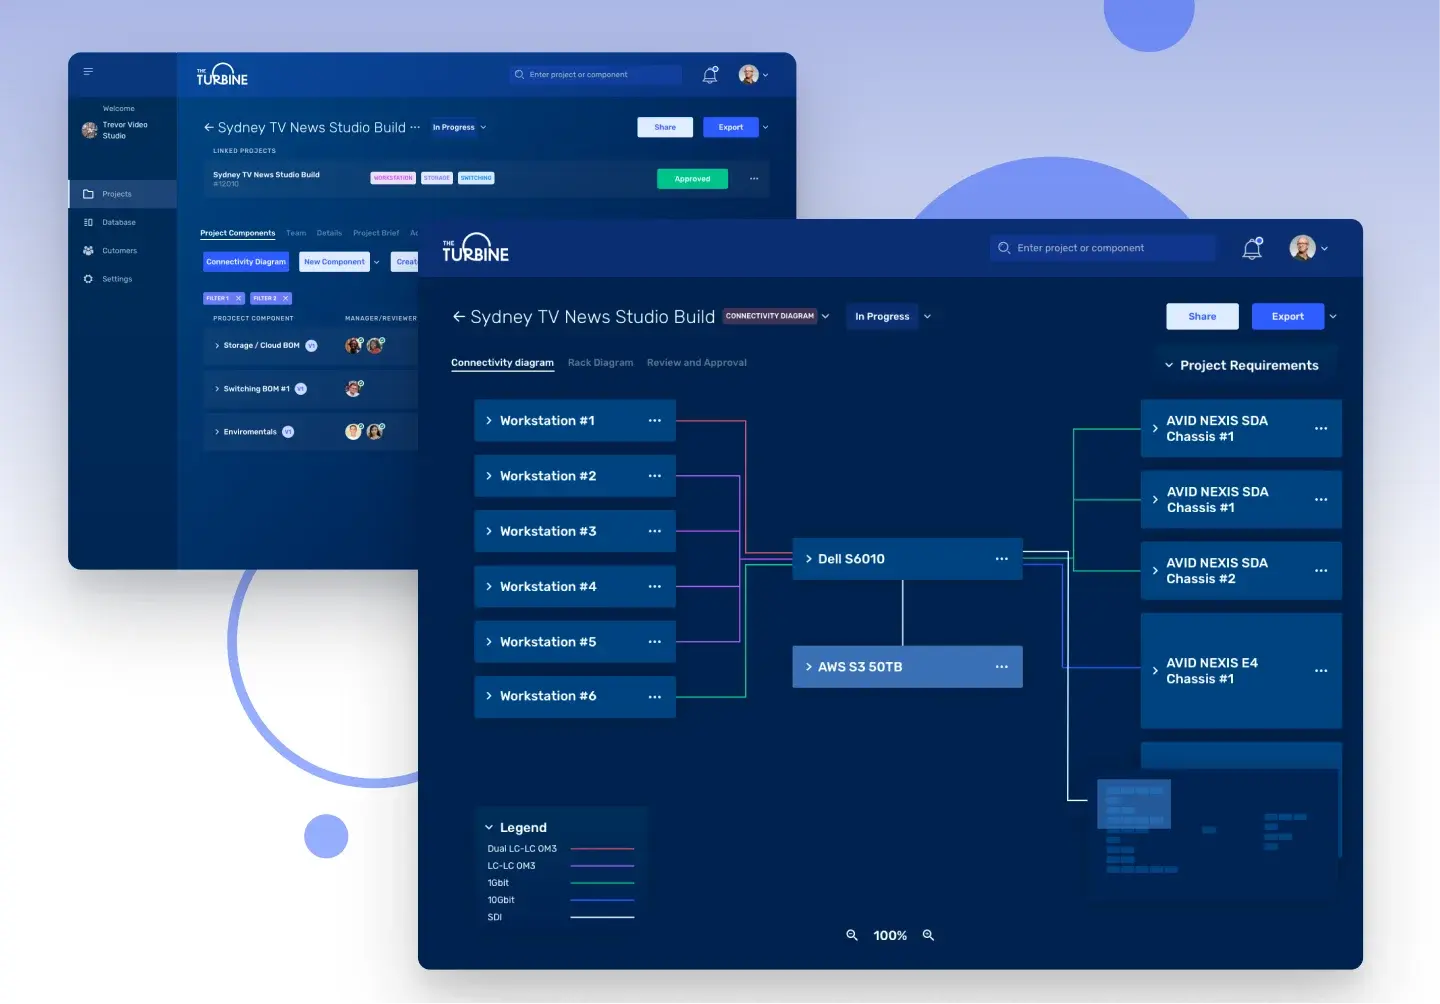Select the Project Brief tab in back window
1440x1004 pixels.
pyautogui.click(x=376, y=233)
